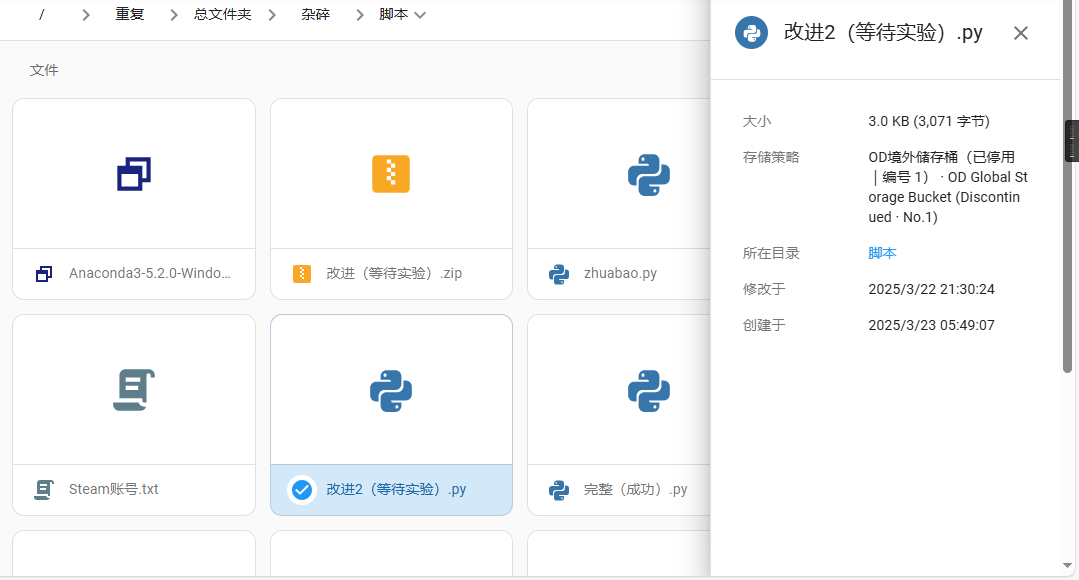The image size is (1079, 580).
Task: Open the 脚本 directory link in details
Action: coord(882,253)
